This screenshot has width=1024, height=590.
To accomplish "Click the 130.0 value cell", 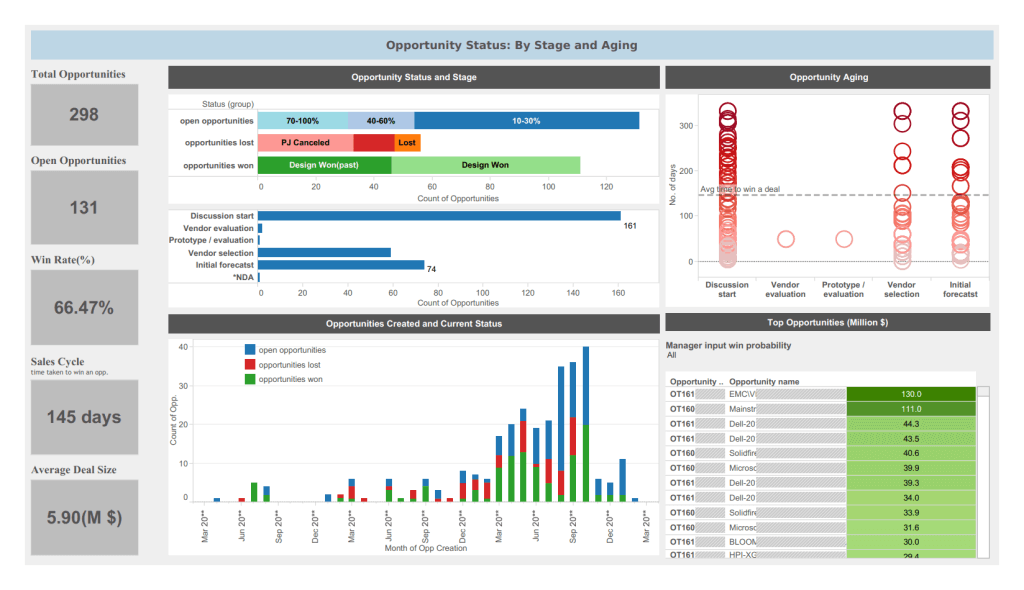I will tap(911, 394).
